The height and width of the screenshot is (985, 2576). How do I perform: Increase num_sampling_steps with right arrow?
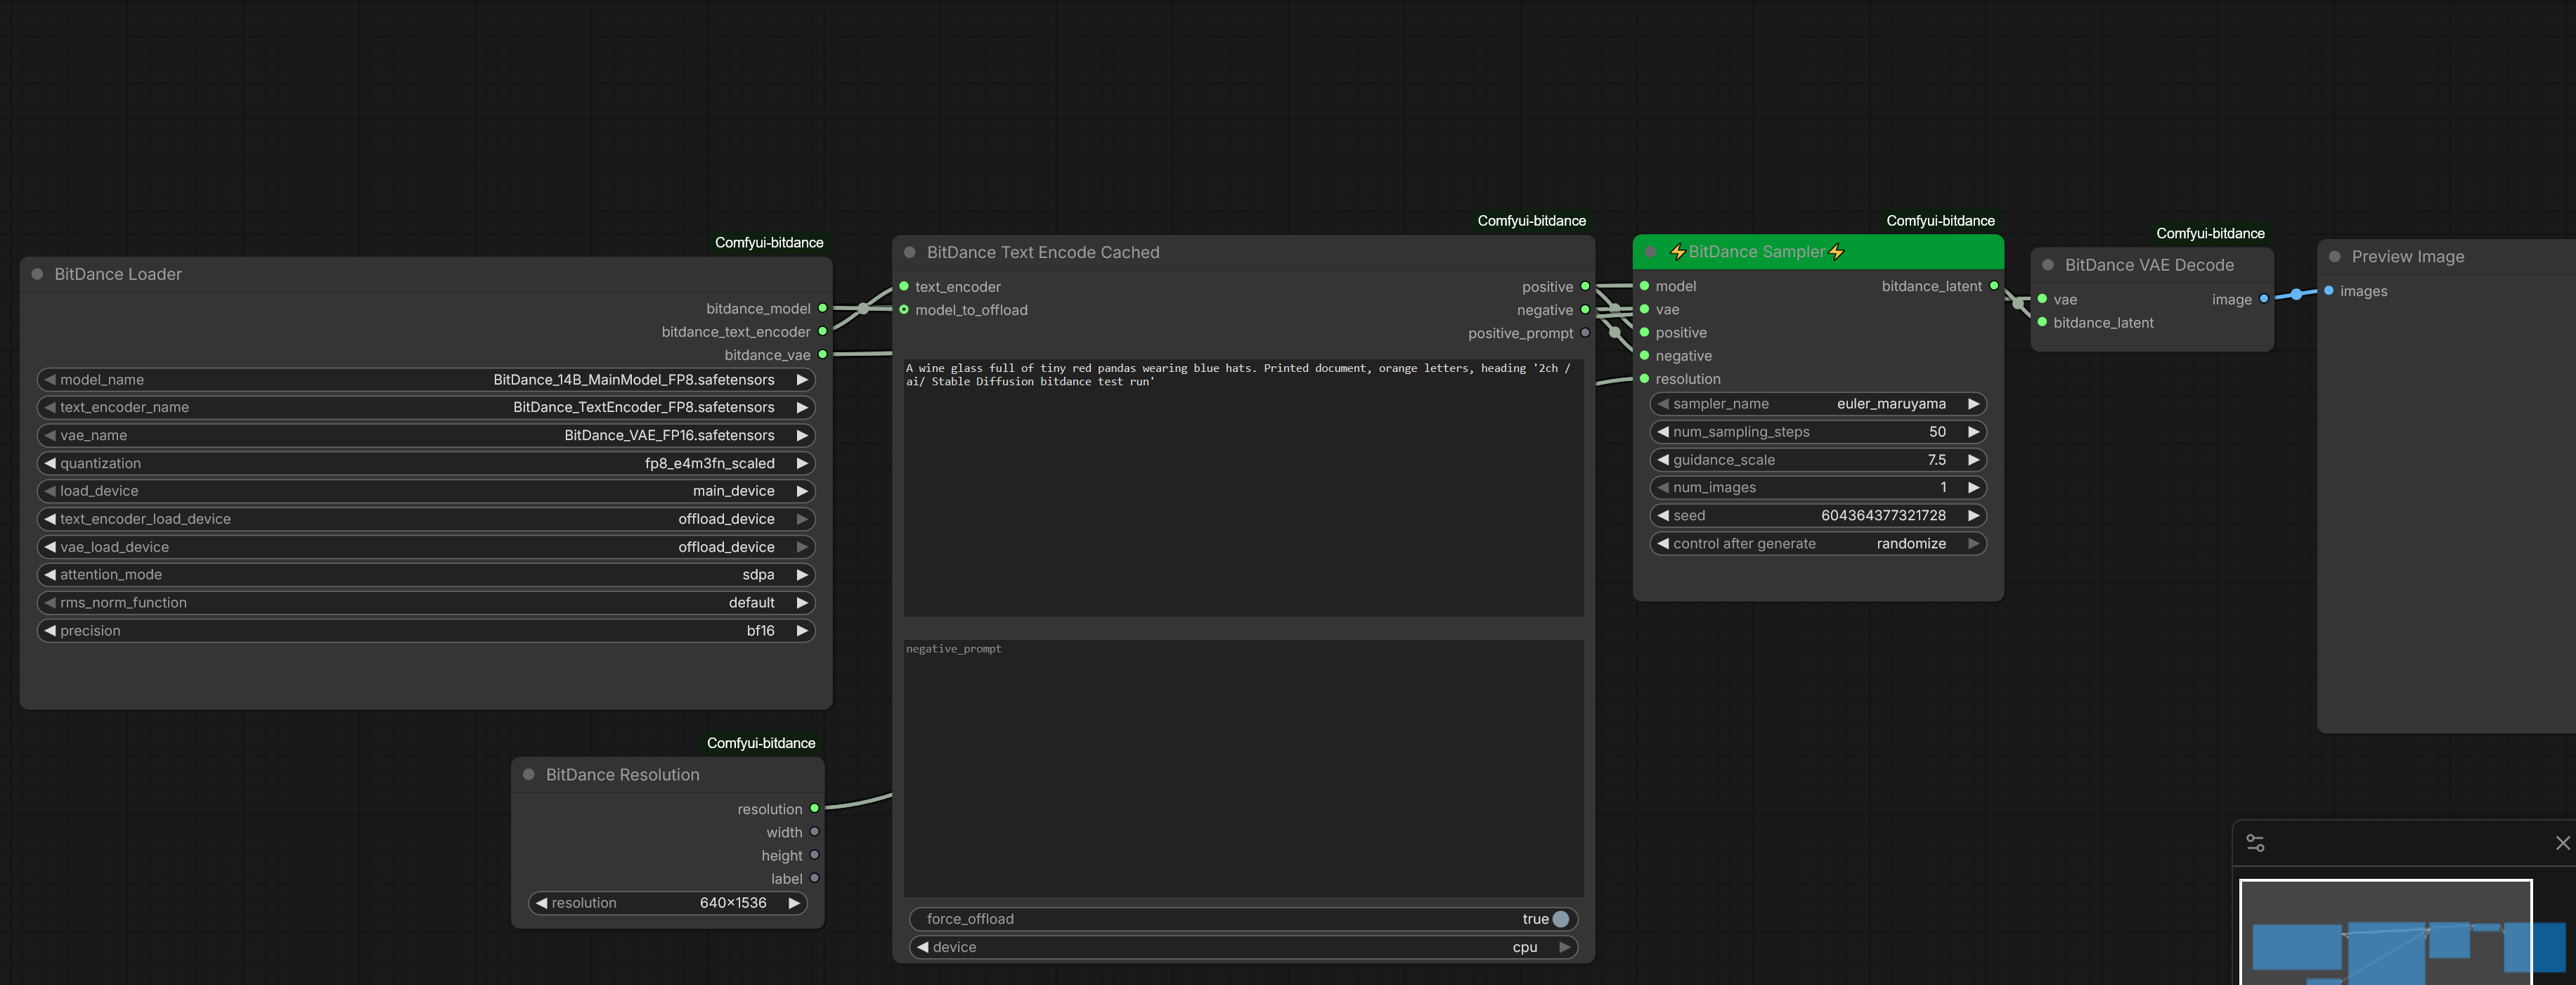pyautogui.click(x=1973, y=432)
